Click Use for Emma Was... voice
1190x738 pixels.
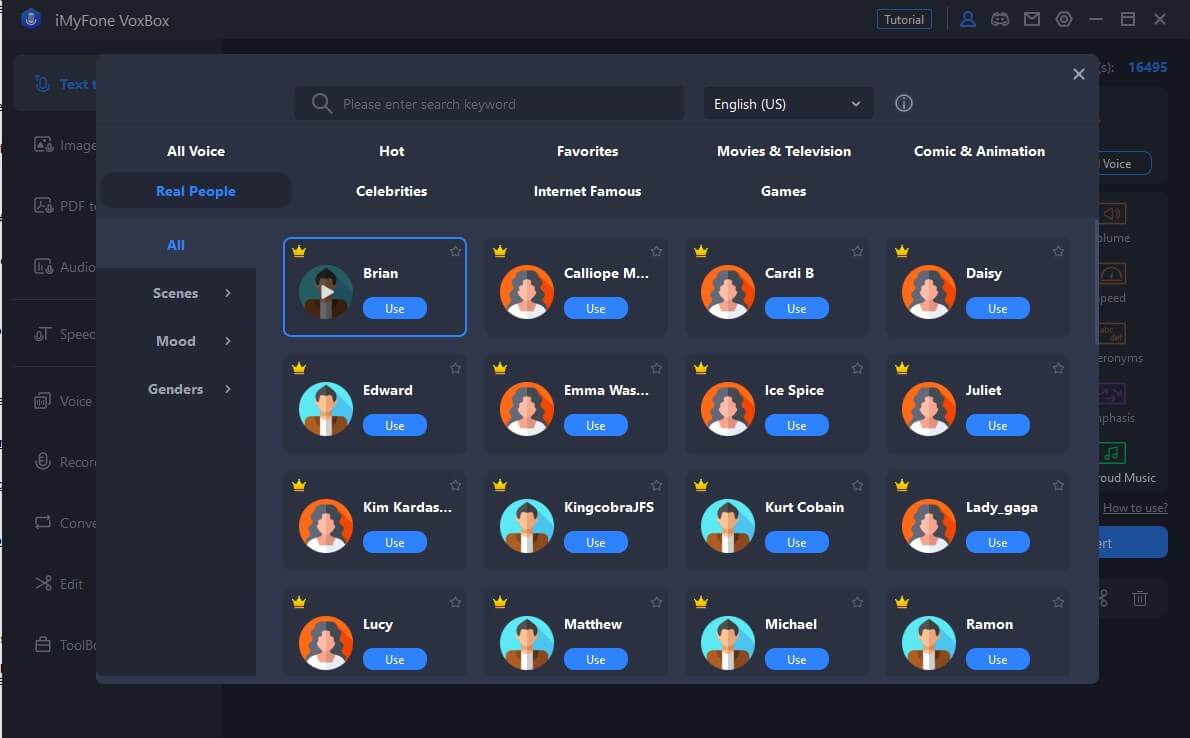pos(596,425)
